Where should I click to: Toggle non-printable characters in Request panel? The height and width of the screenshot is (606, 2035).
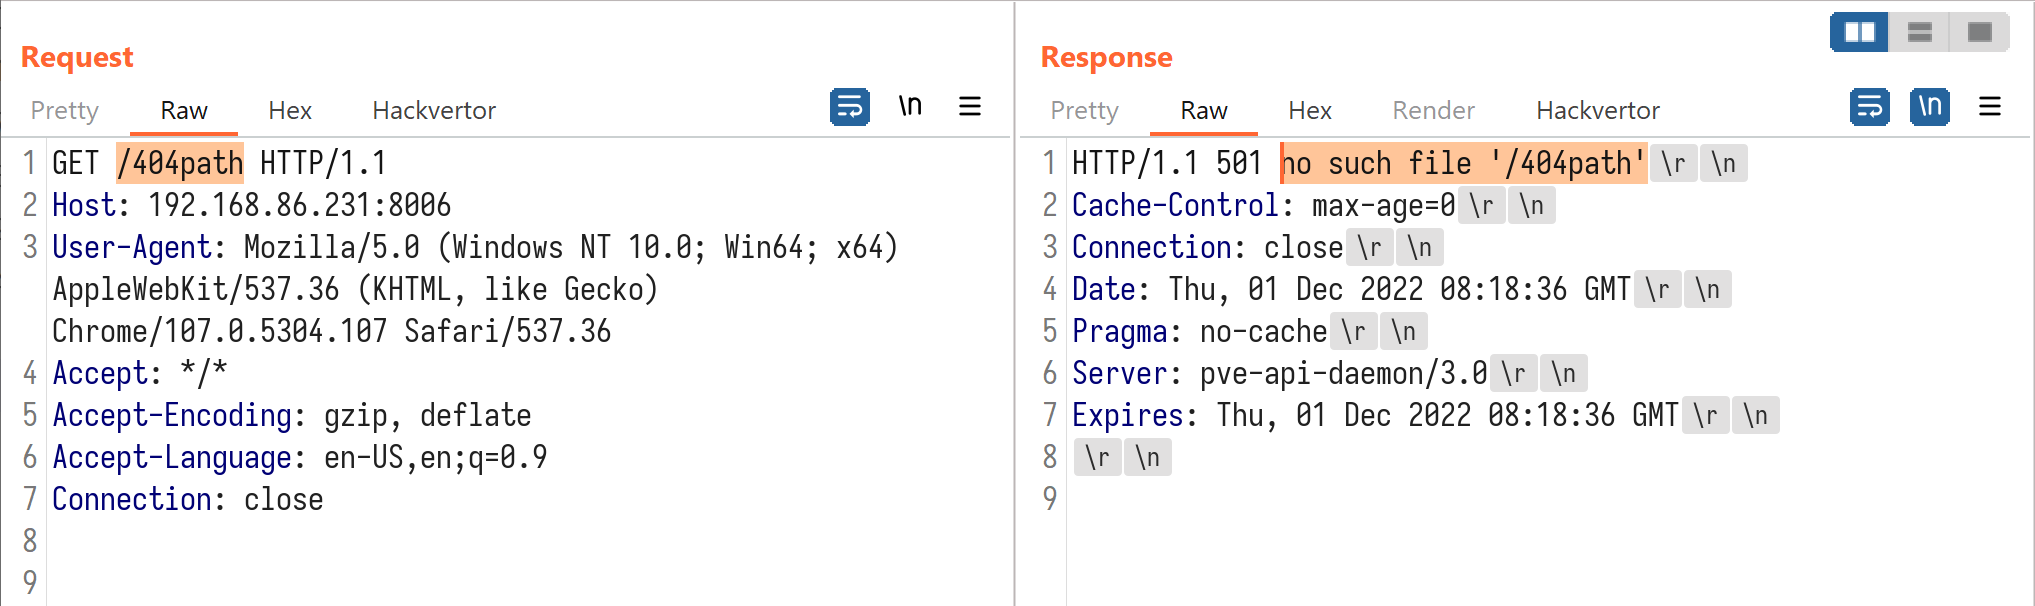coord(910,107)
